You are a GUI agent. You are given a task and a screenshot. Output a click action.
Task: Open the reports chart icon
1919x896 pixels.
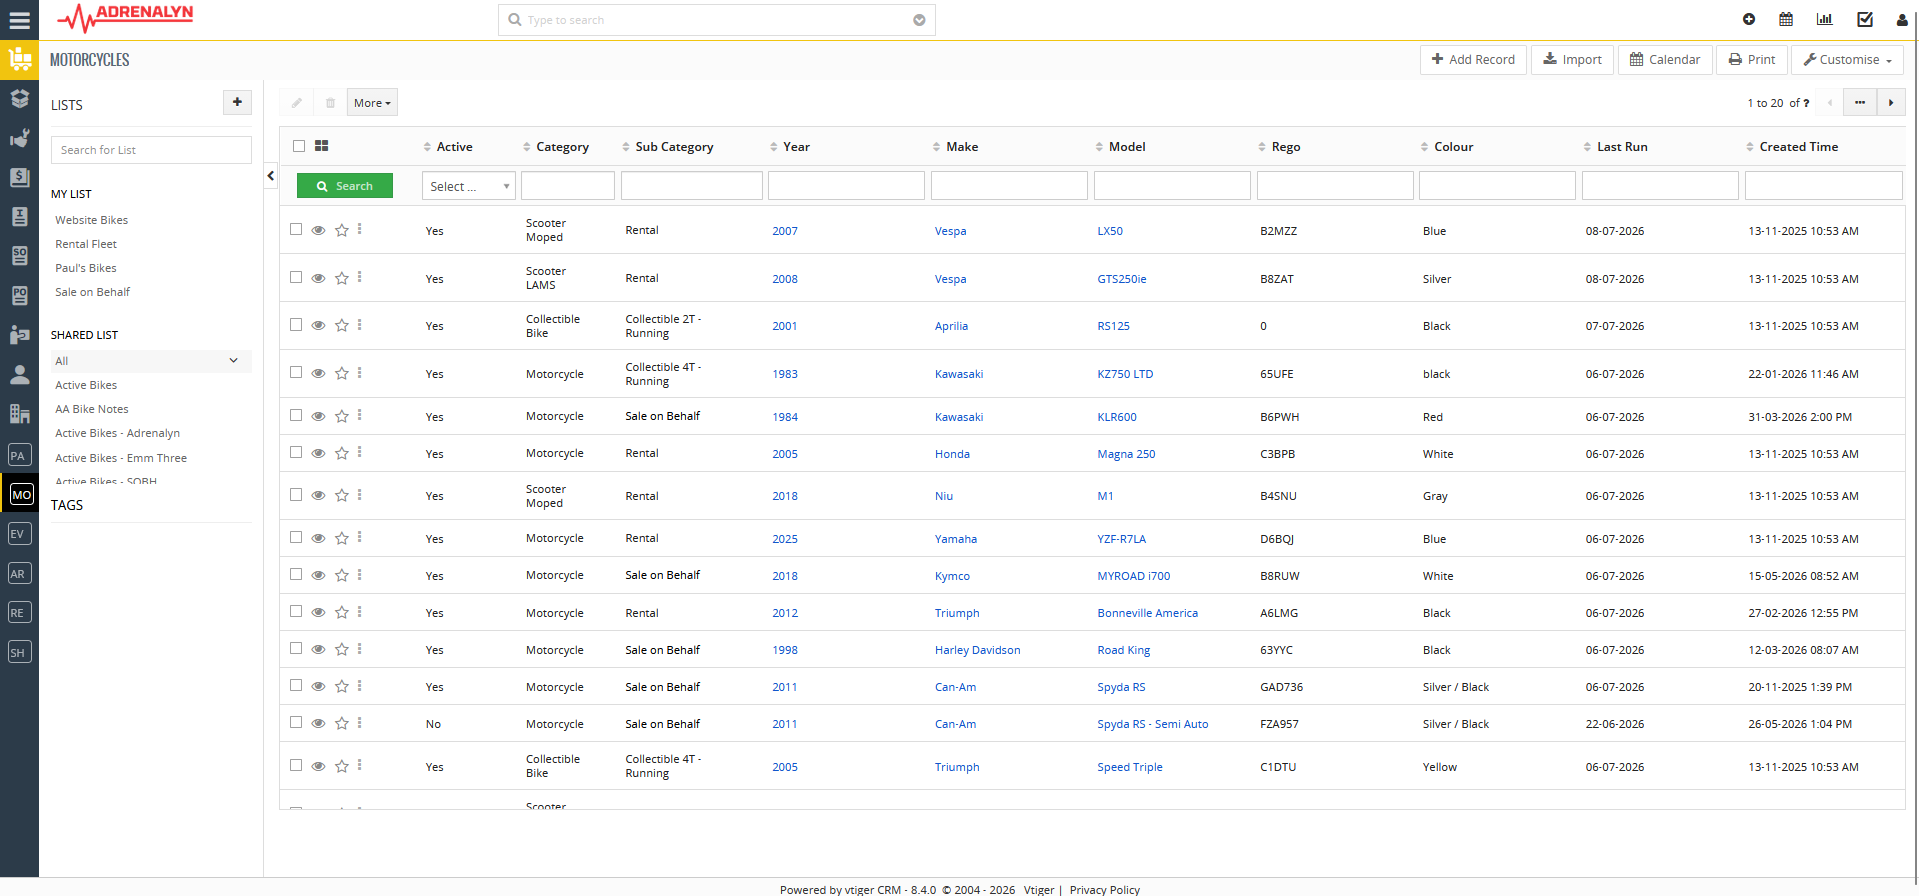[1825, 19]
